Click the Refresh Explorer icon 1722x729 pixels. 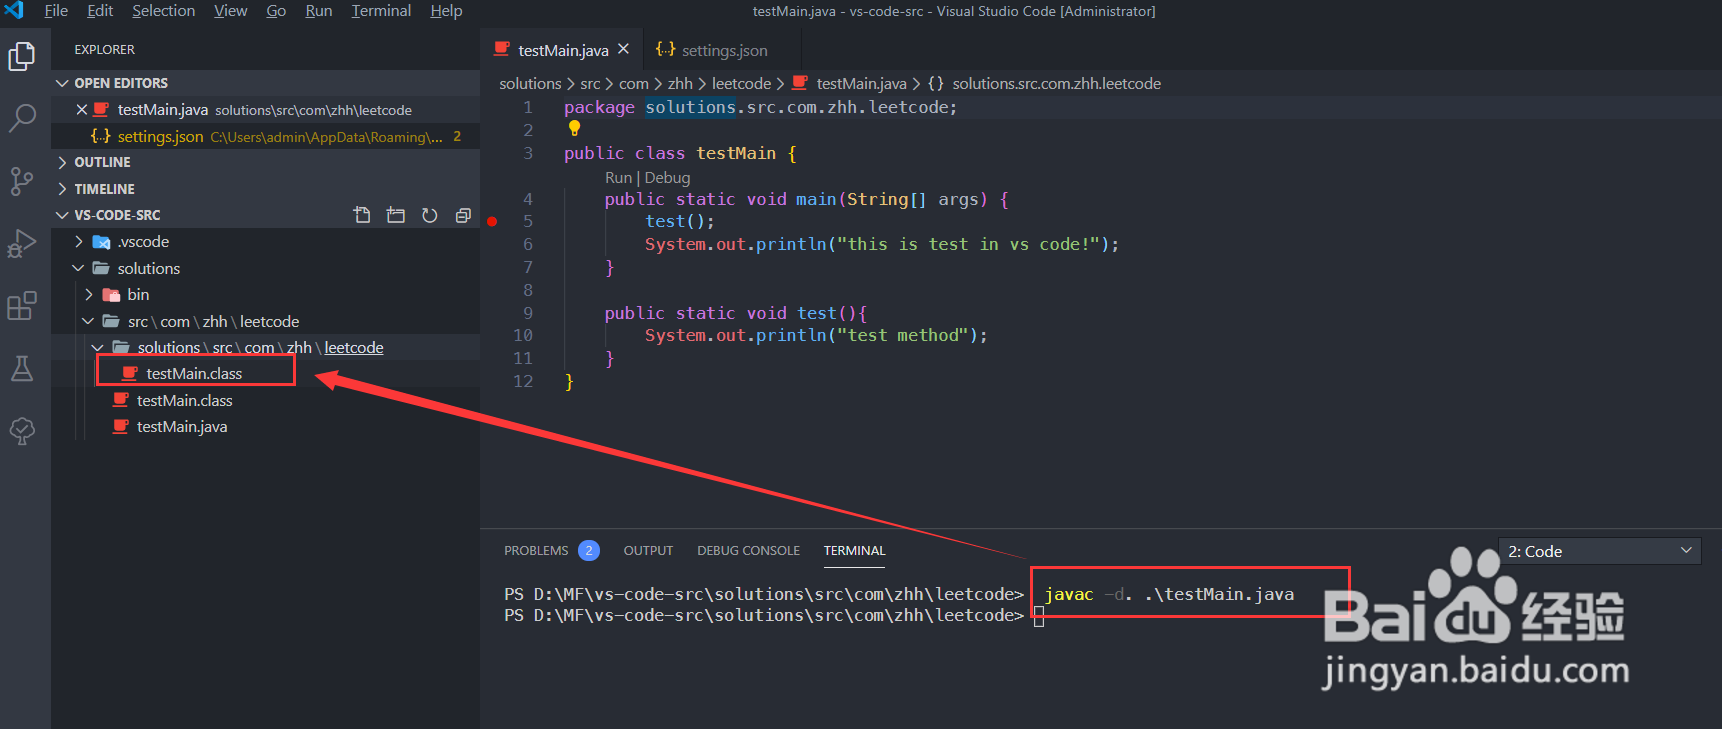tap(430, 215)
